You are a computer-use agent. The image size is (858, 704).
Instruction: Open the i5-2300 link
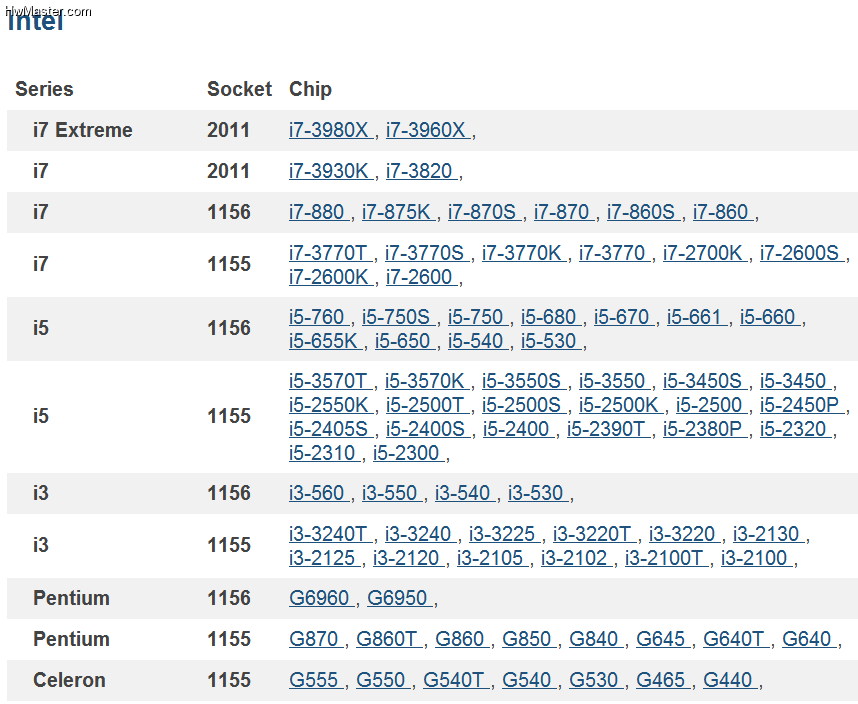coord(408,453)
